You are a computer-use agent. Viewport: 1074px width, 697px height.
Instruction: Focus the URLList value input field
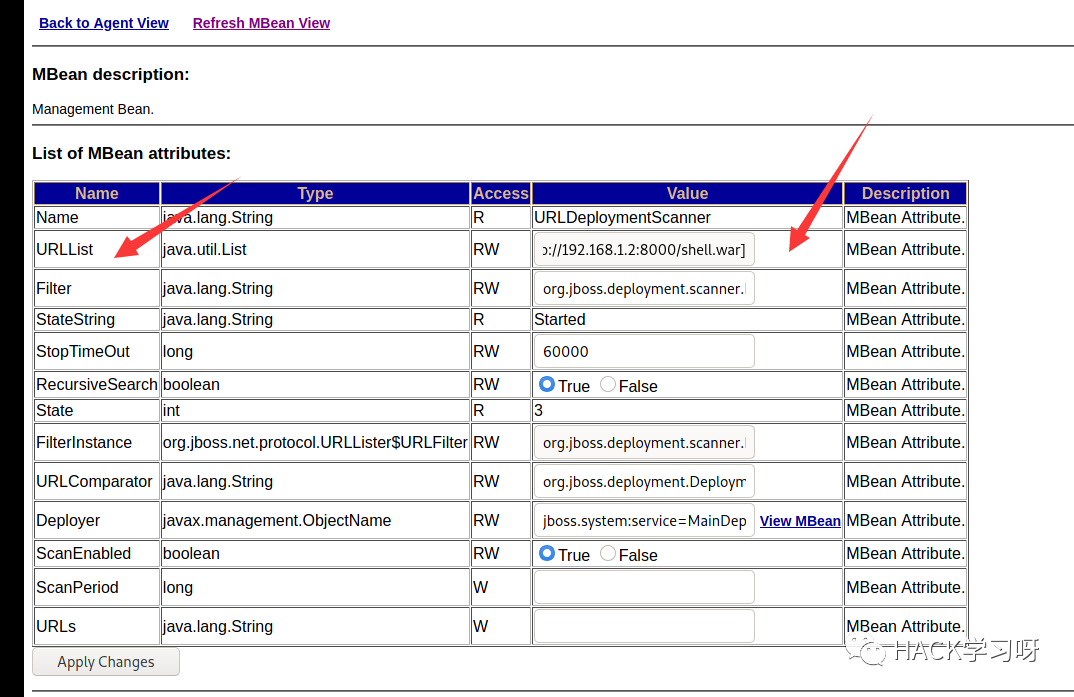point(644,249)
